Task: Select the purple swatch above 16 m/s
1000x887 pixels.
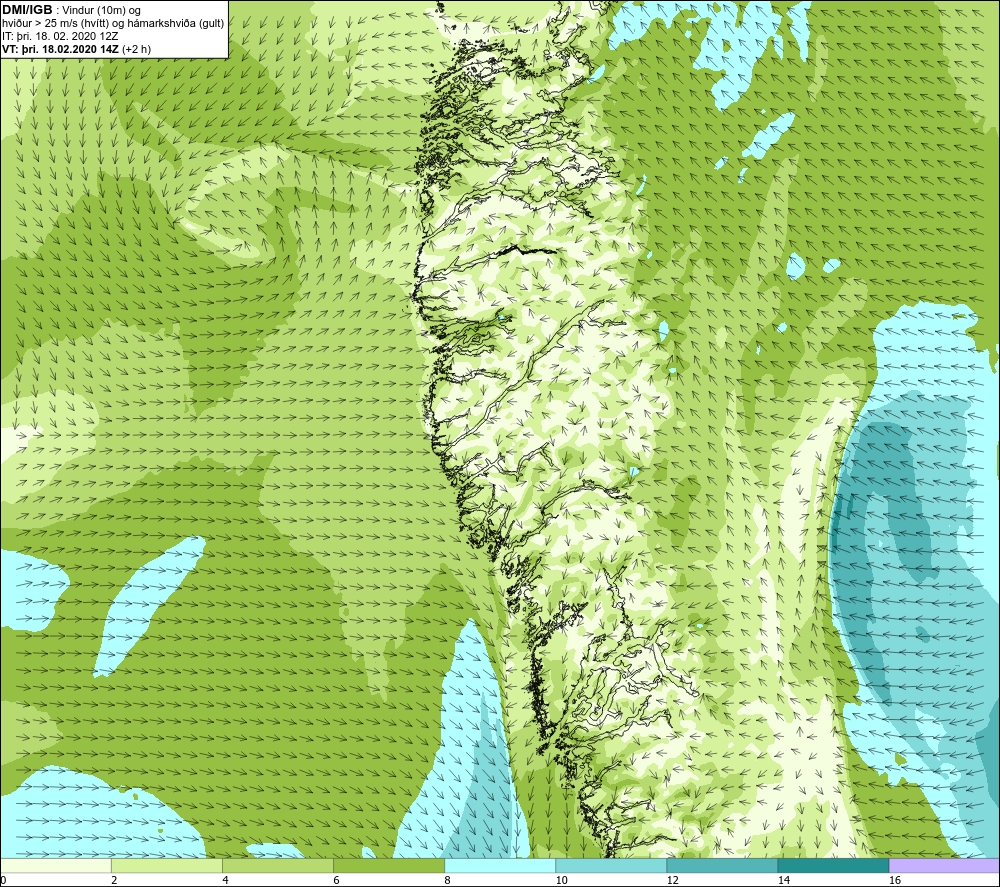Action: [944, 865]
